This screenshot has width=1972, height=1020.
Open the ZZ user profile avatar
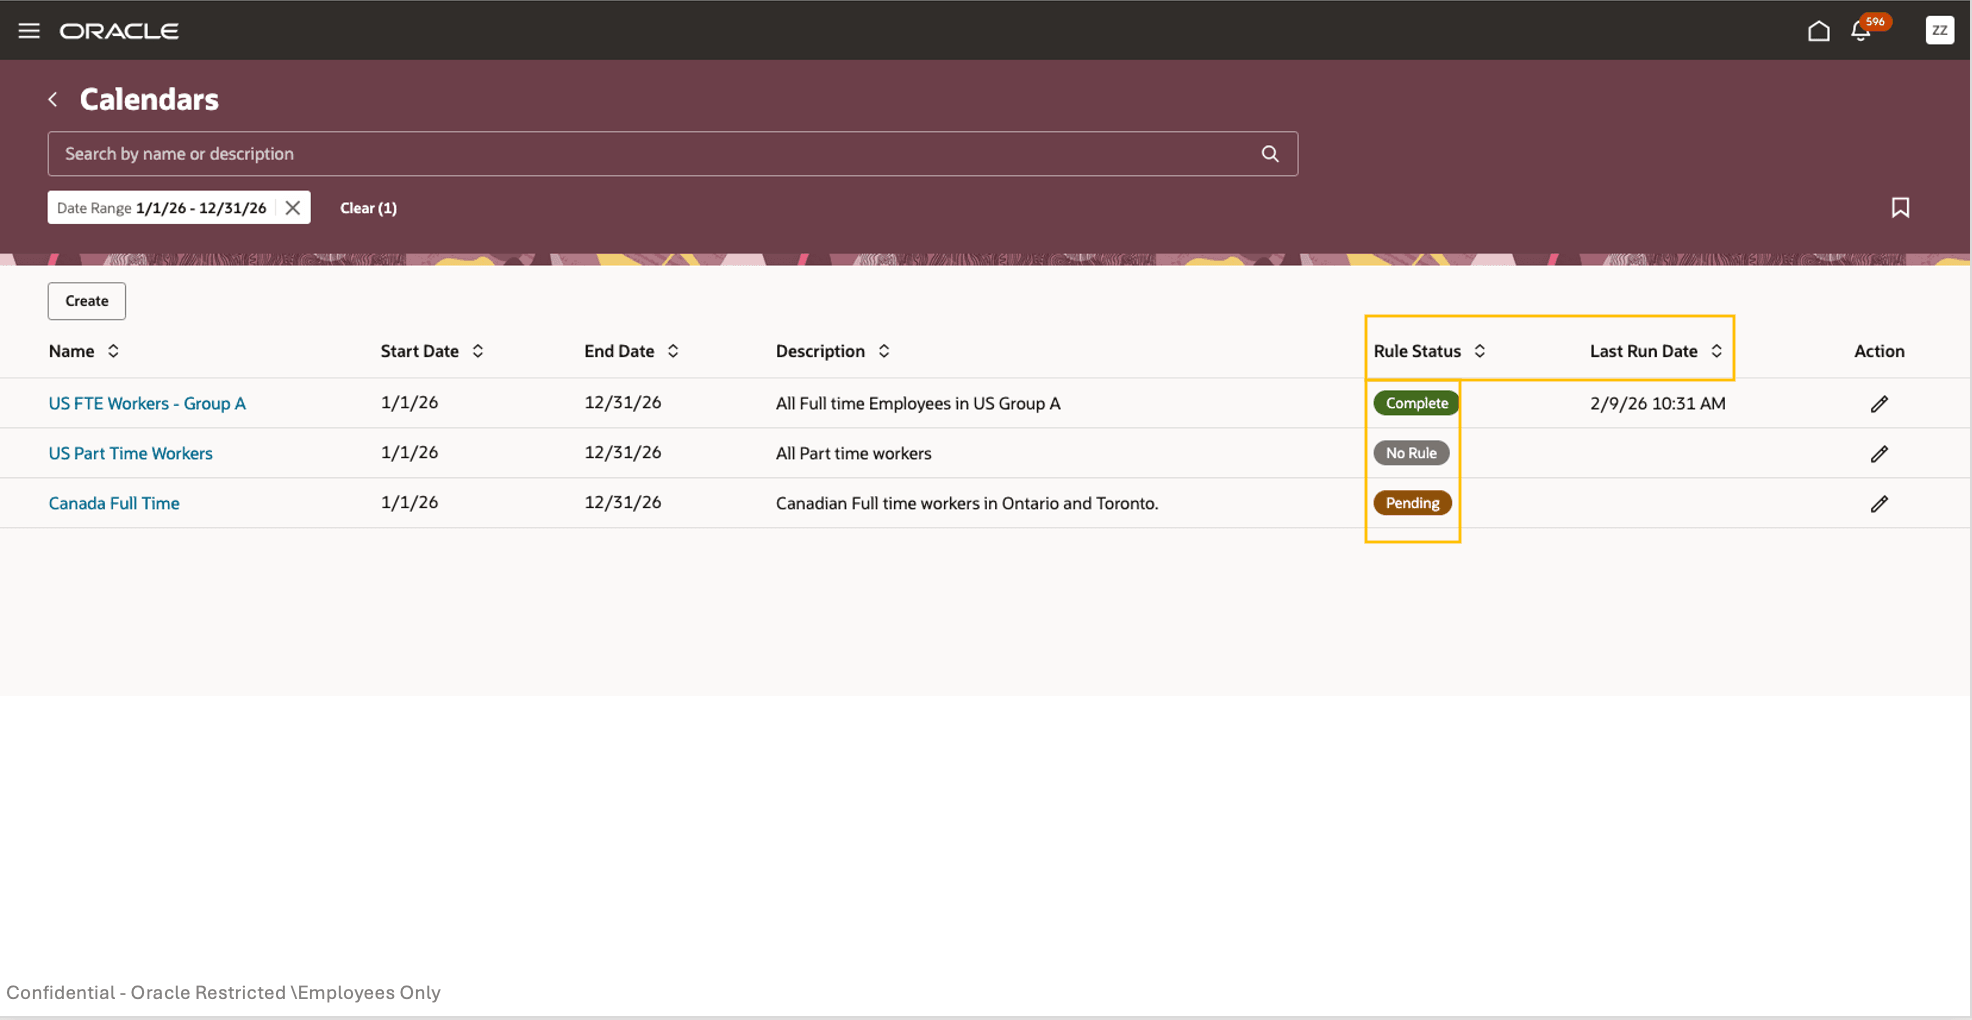(x=1939, y=30)
